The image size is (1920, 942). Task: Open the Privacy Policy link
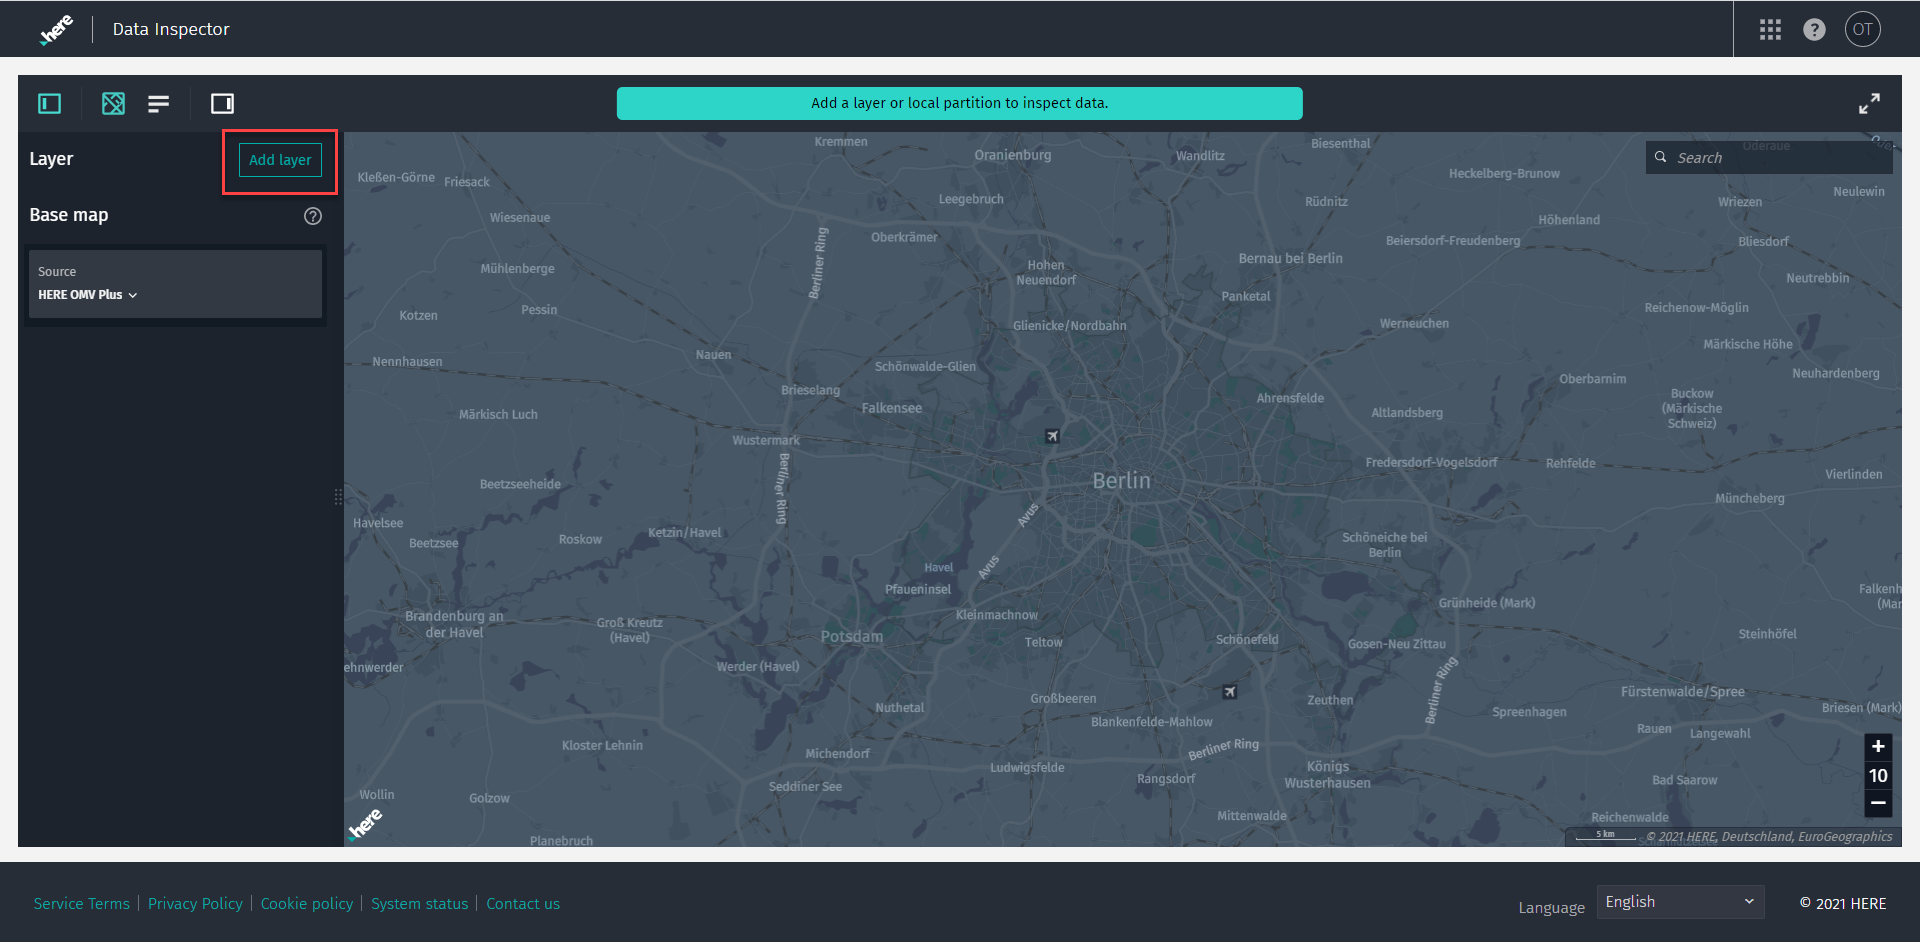point(195,904)
